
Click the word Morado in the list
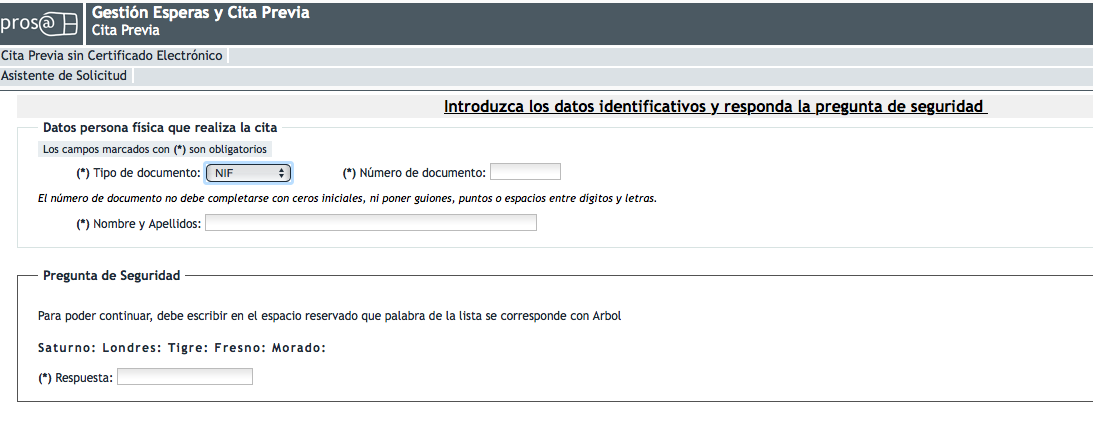pyautogui.click(x=299, y=348)
